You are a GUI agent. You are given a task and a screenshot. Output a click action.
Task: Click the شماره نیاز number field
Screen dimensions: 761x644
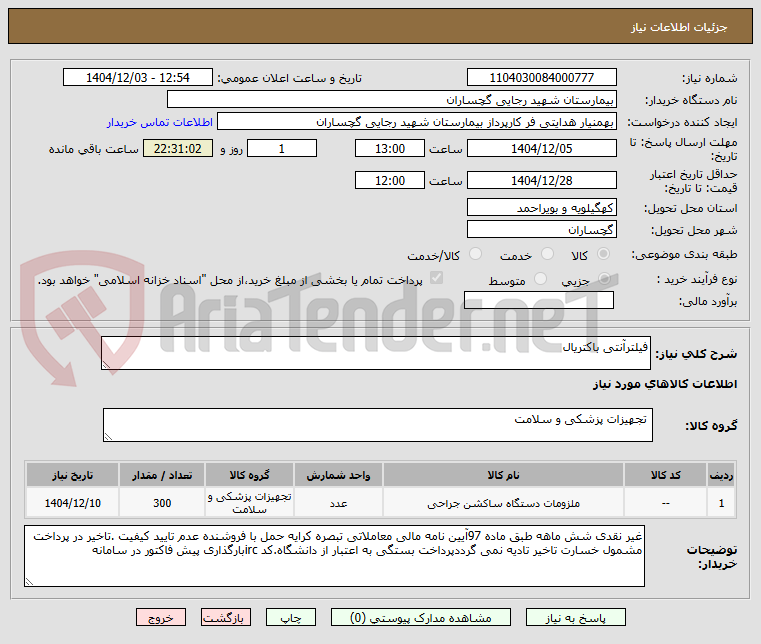pos(542,77)
